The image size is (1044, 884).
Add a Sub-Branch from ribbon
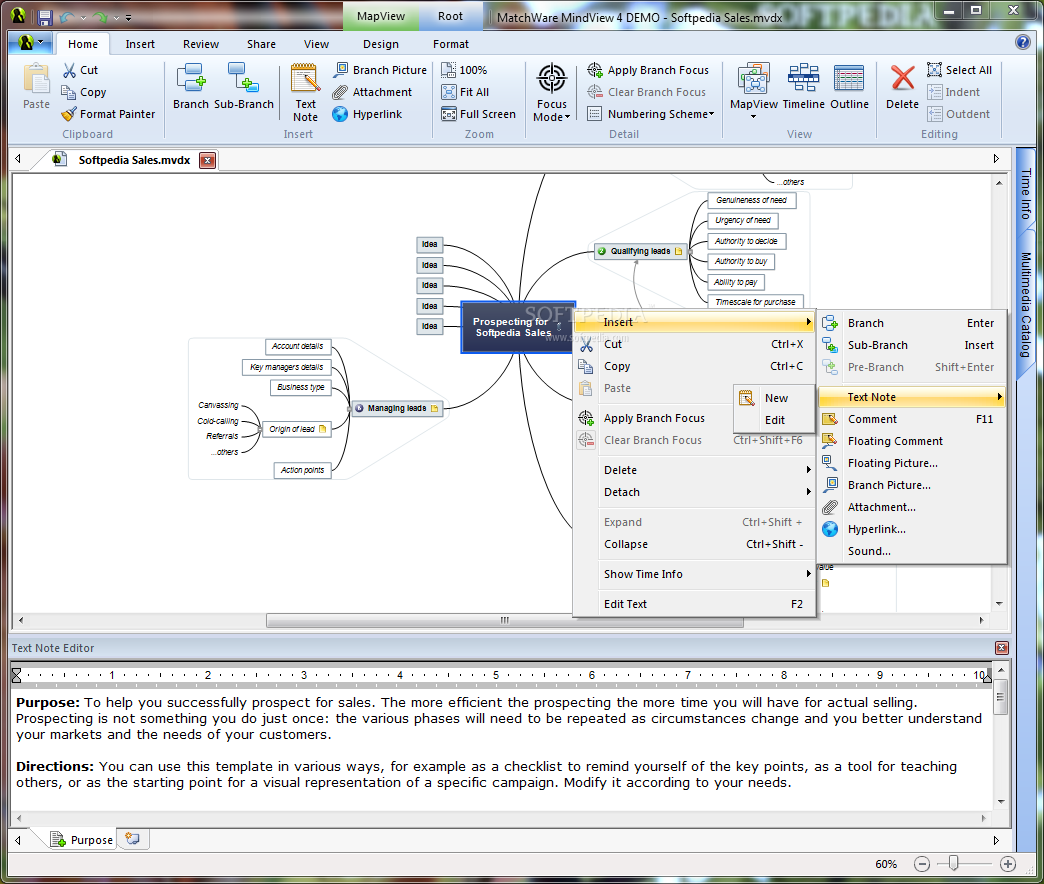[244, 87]
